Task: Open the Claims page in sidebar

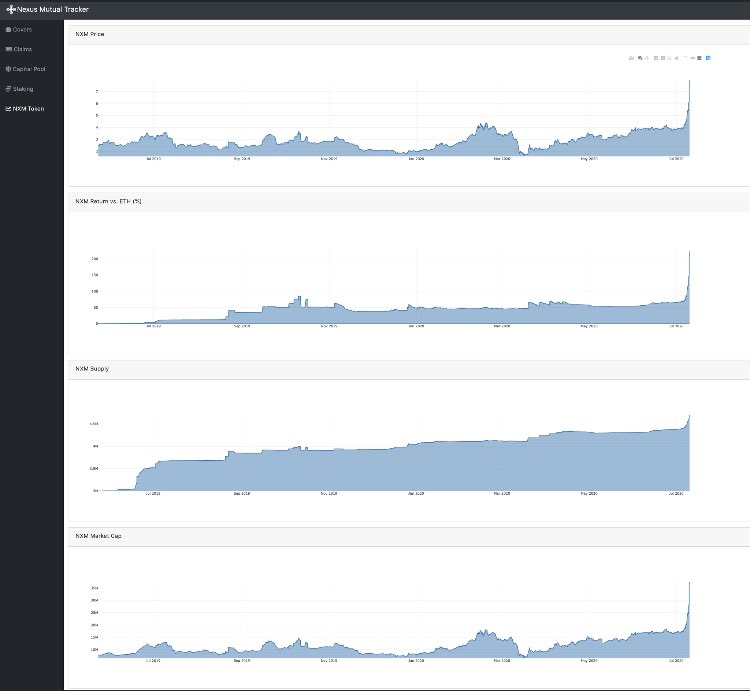Action: click(19, 49)
